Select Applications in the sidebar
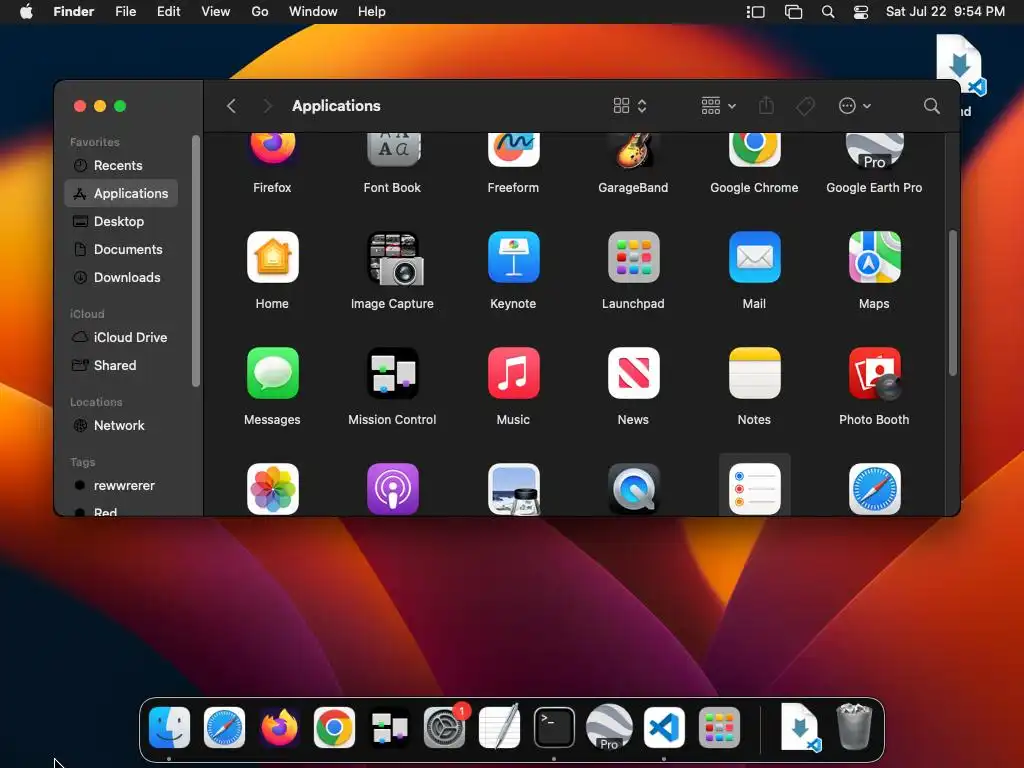The width and height of the screenshot is (1024, 768). [x=121, y=193]
